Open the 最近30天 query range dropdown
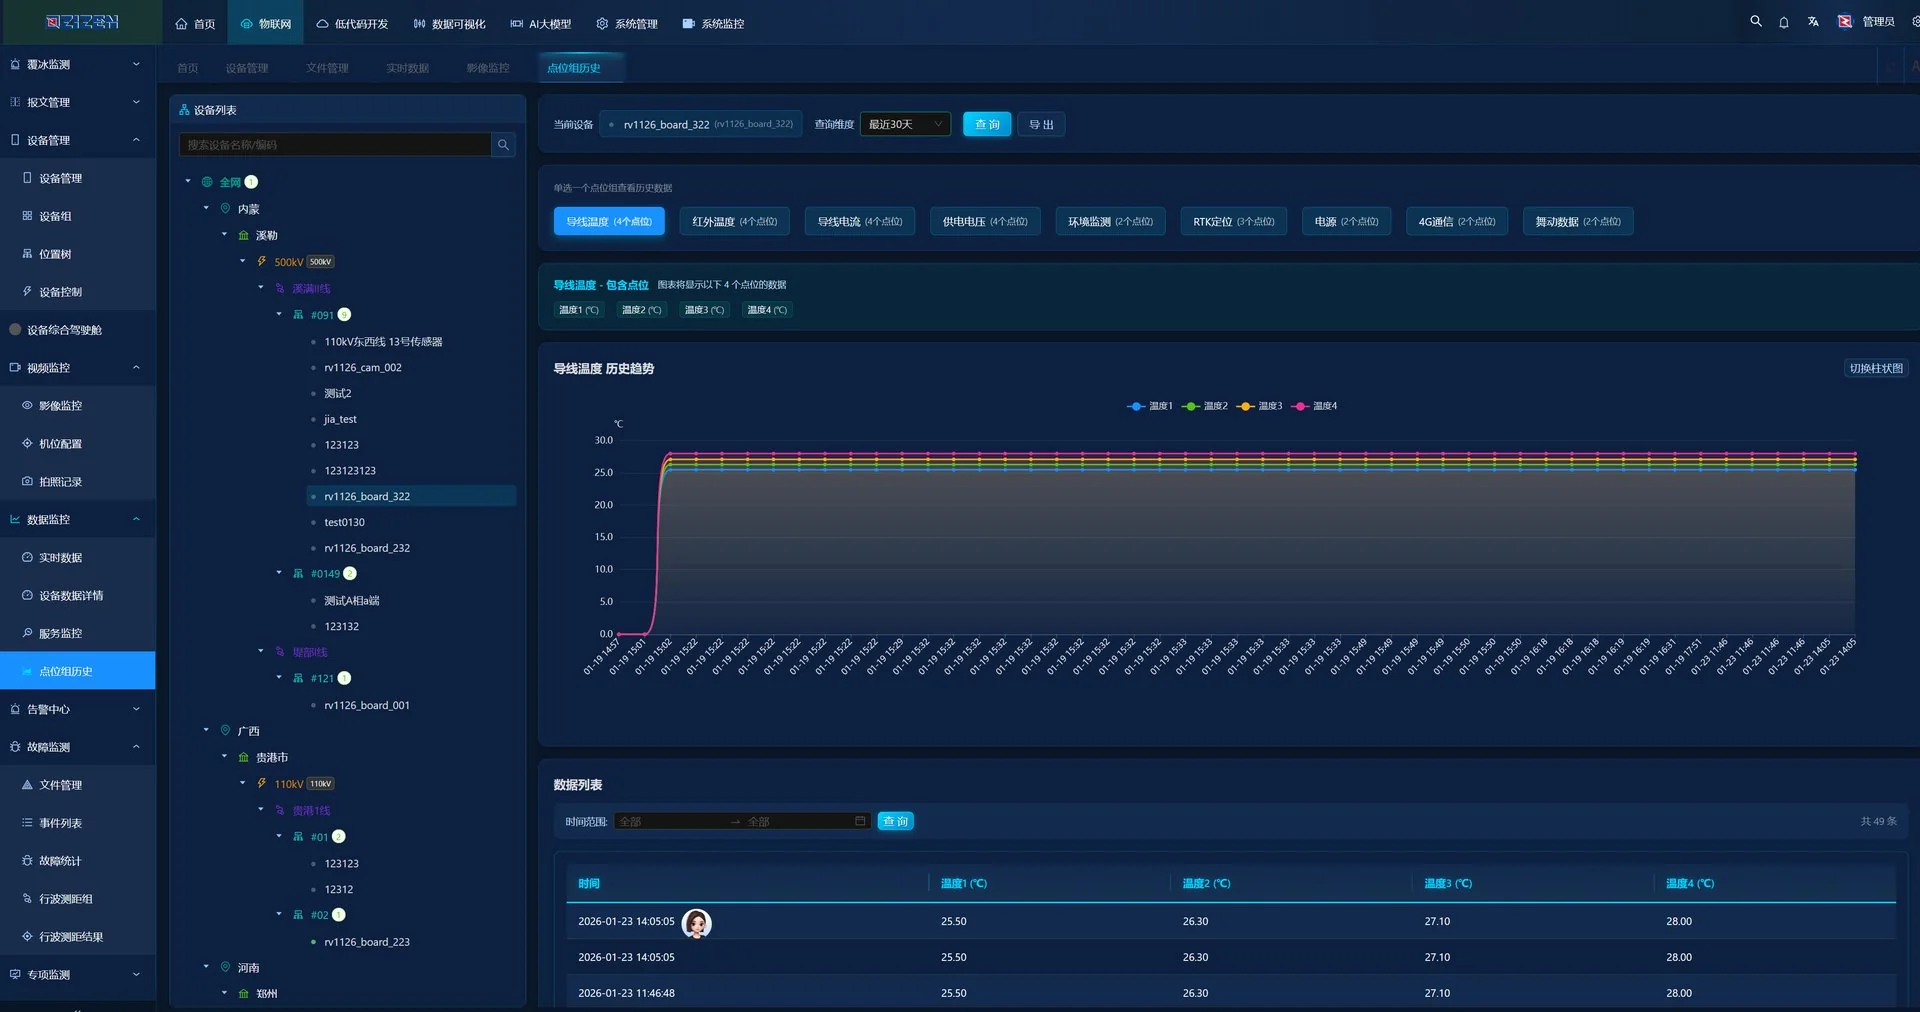Screen dimensions: 1920x1012 coord(905,124)
